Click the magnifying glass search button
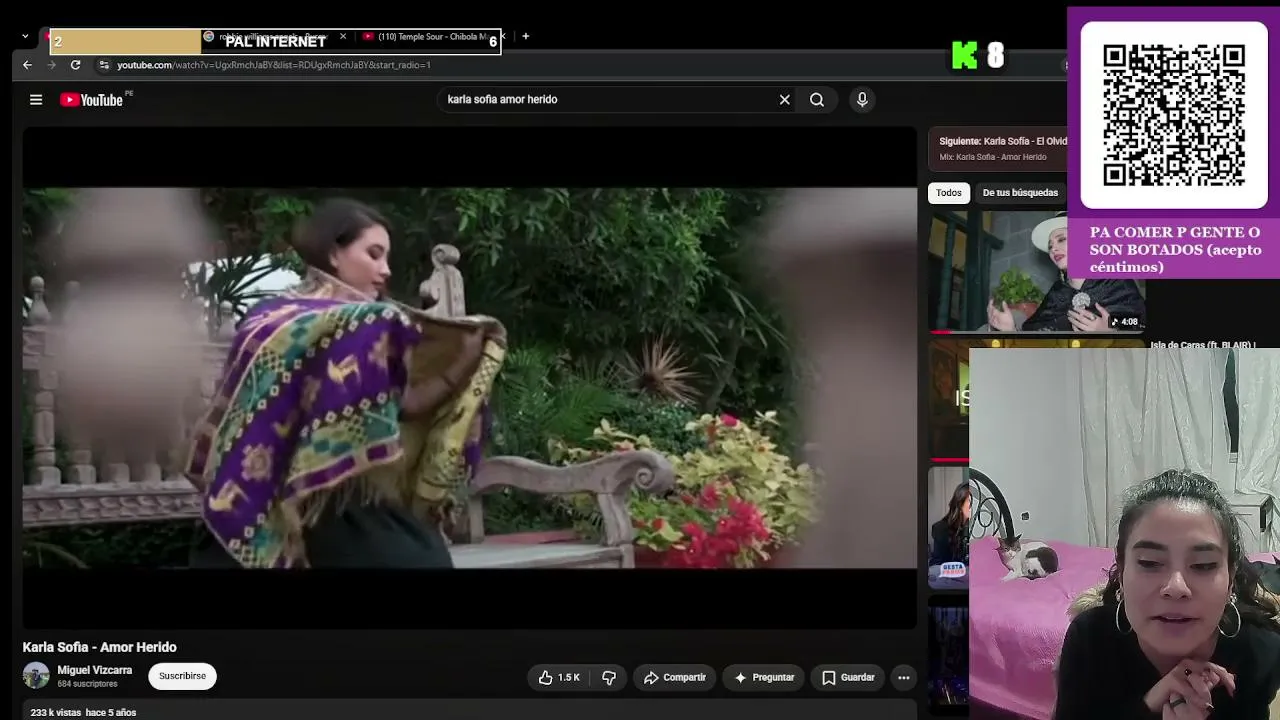Viewport: 1280px width, 720px height. tap(817, 99)
